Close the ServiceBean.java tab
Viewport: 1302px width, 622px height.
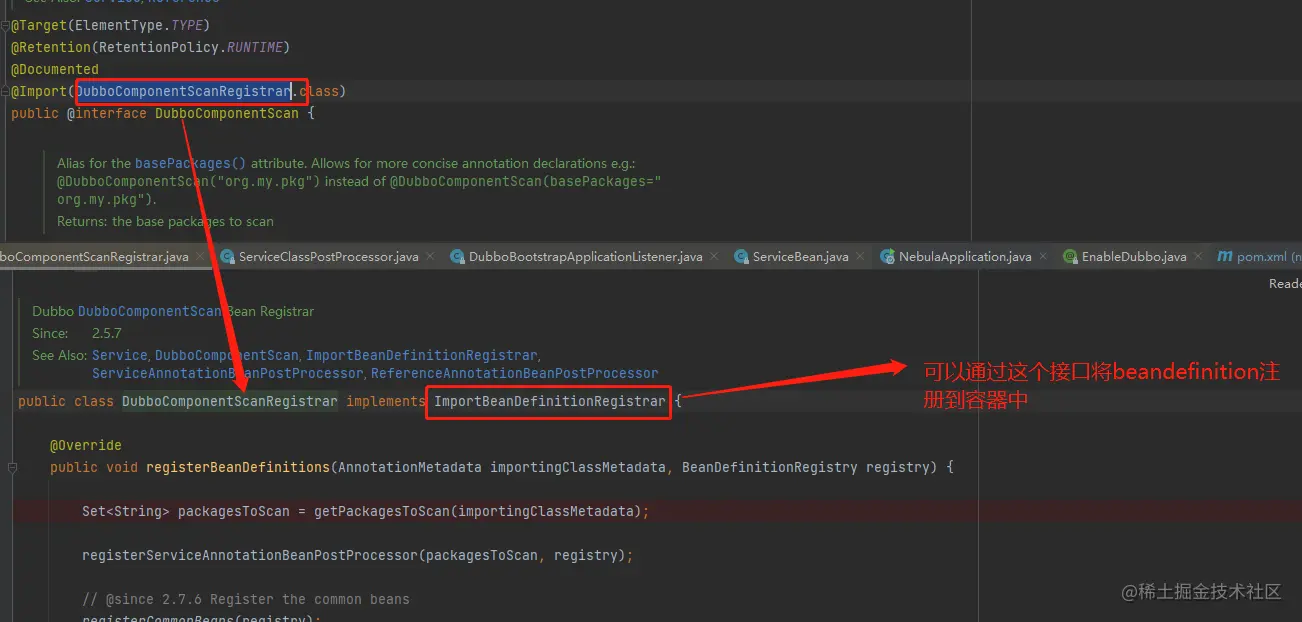pos(860,257)
